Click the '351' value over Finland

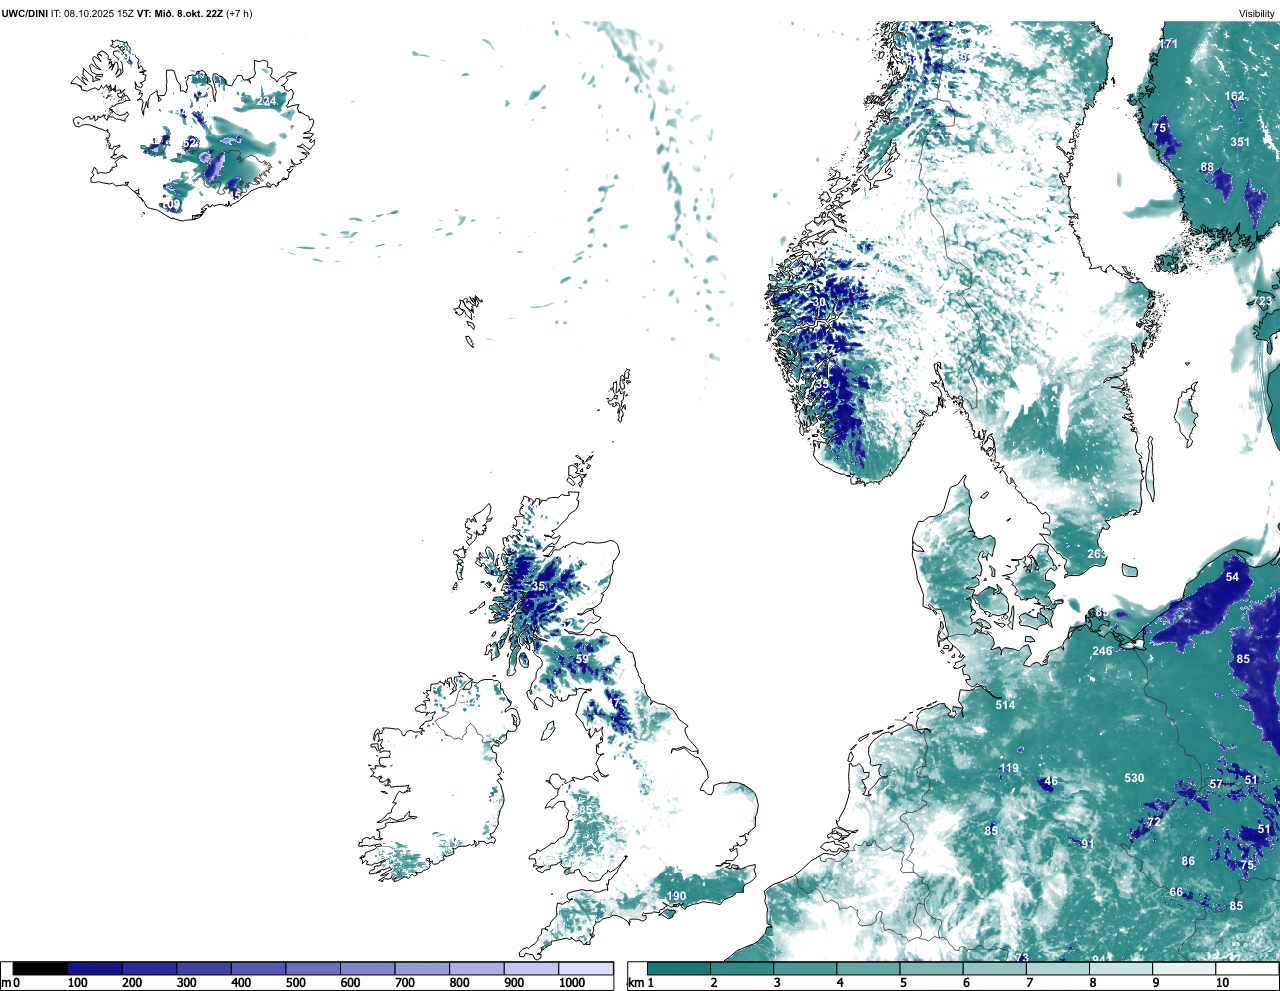[1240, 142]
